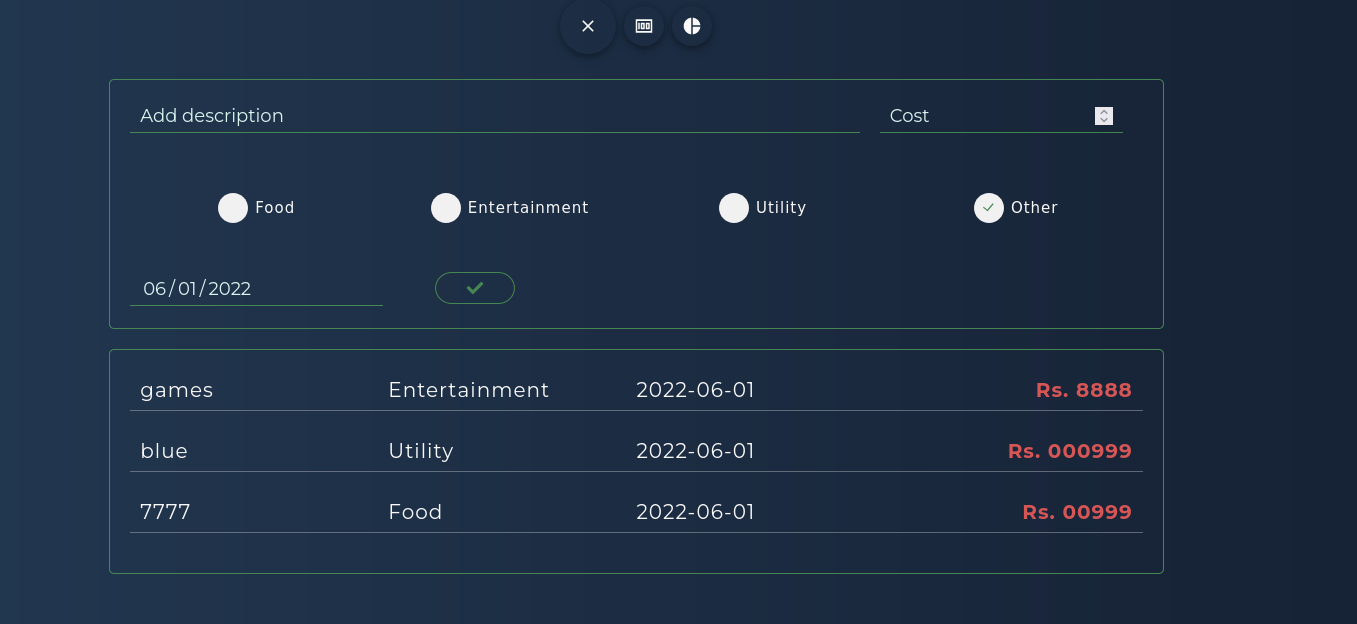Click the selected Other radio button

[988, 208]
